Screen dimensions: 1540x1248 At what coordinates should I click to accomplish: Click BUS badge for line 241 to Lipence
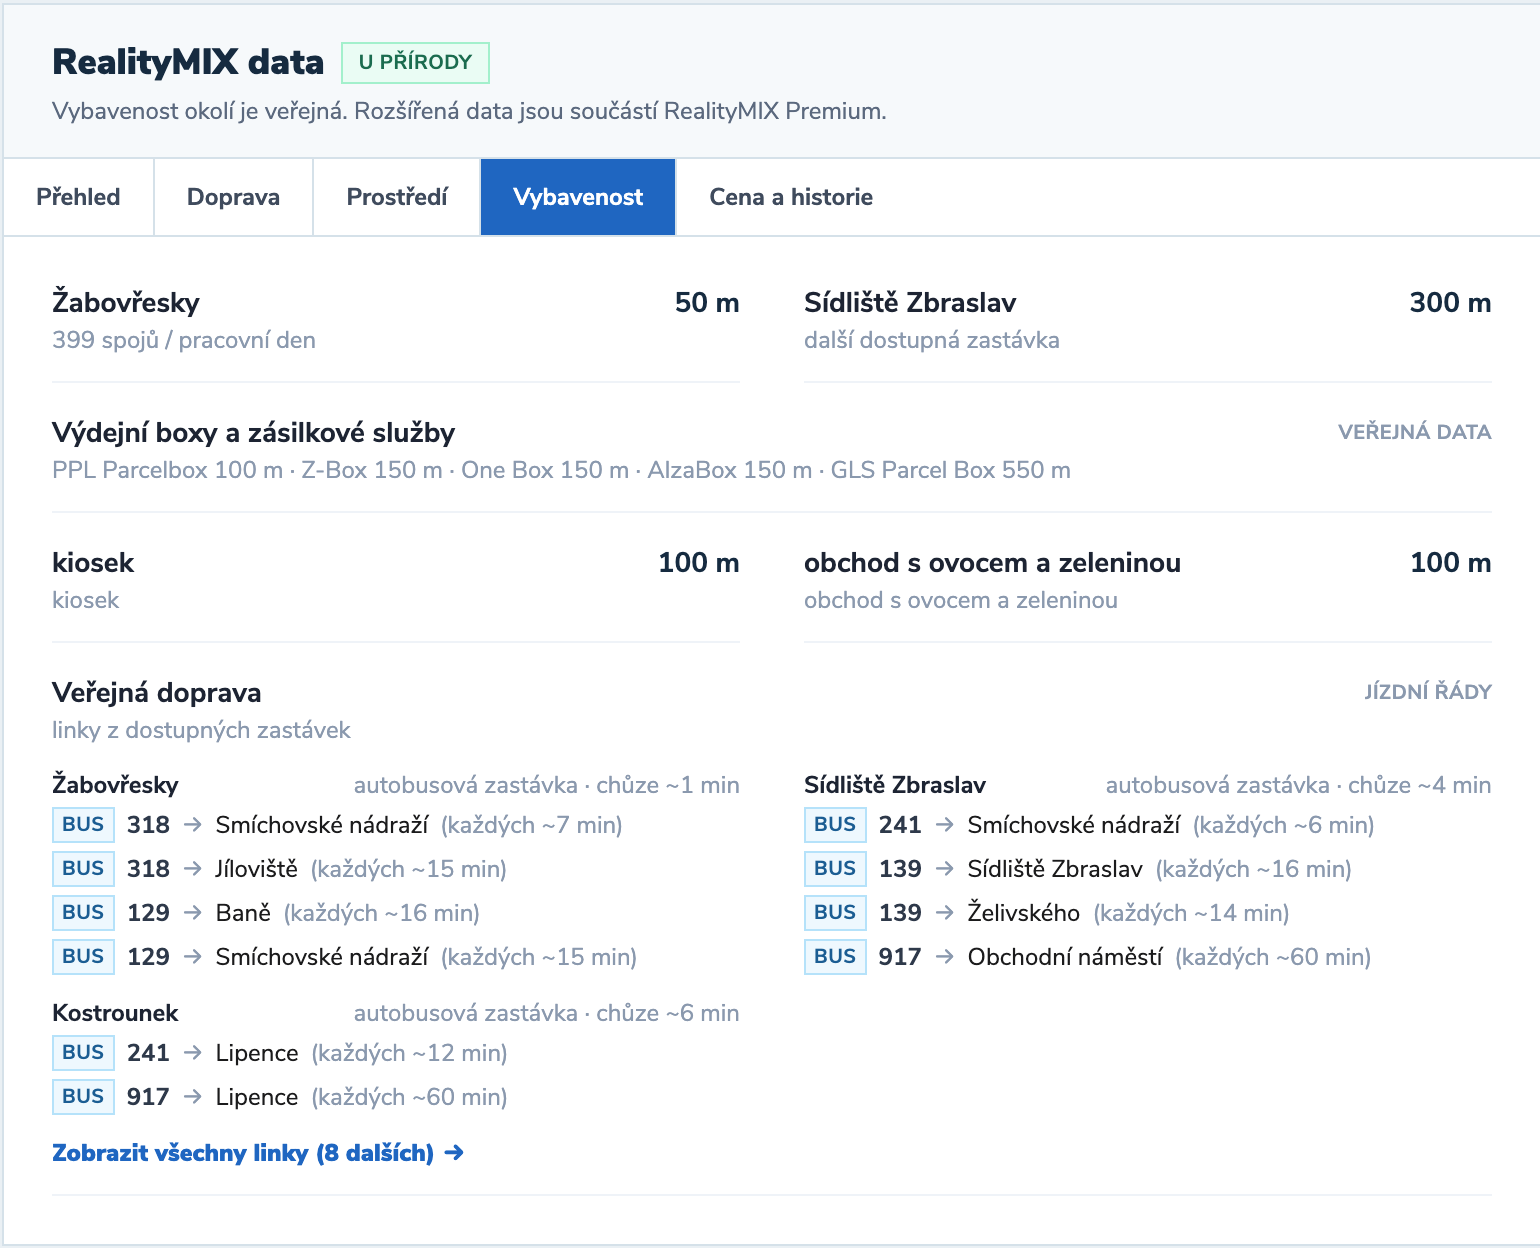(x=83, y=1053)
